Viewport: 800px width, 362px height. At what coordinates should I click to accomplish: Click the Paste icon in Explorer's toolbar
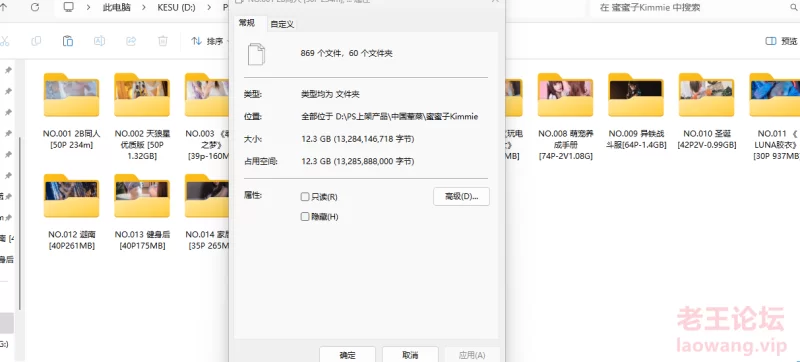click(68, 41)
